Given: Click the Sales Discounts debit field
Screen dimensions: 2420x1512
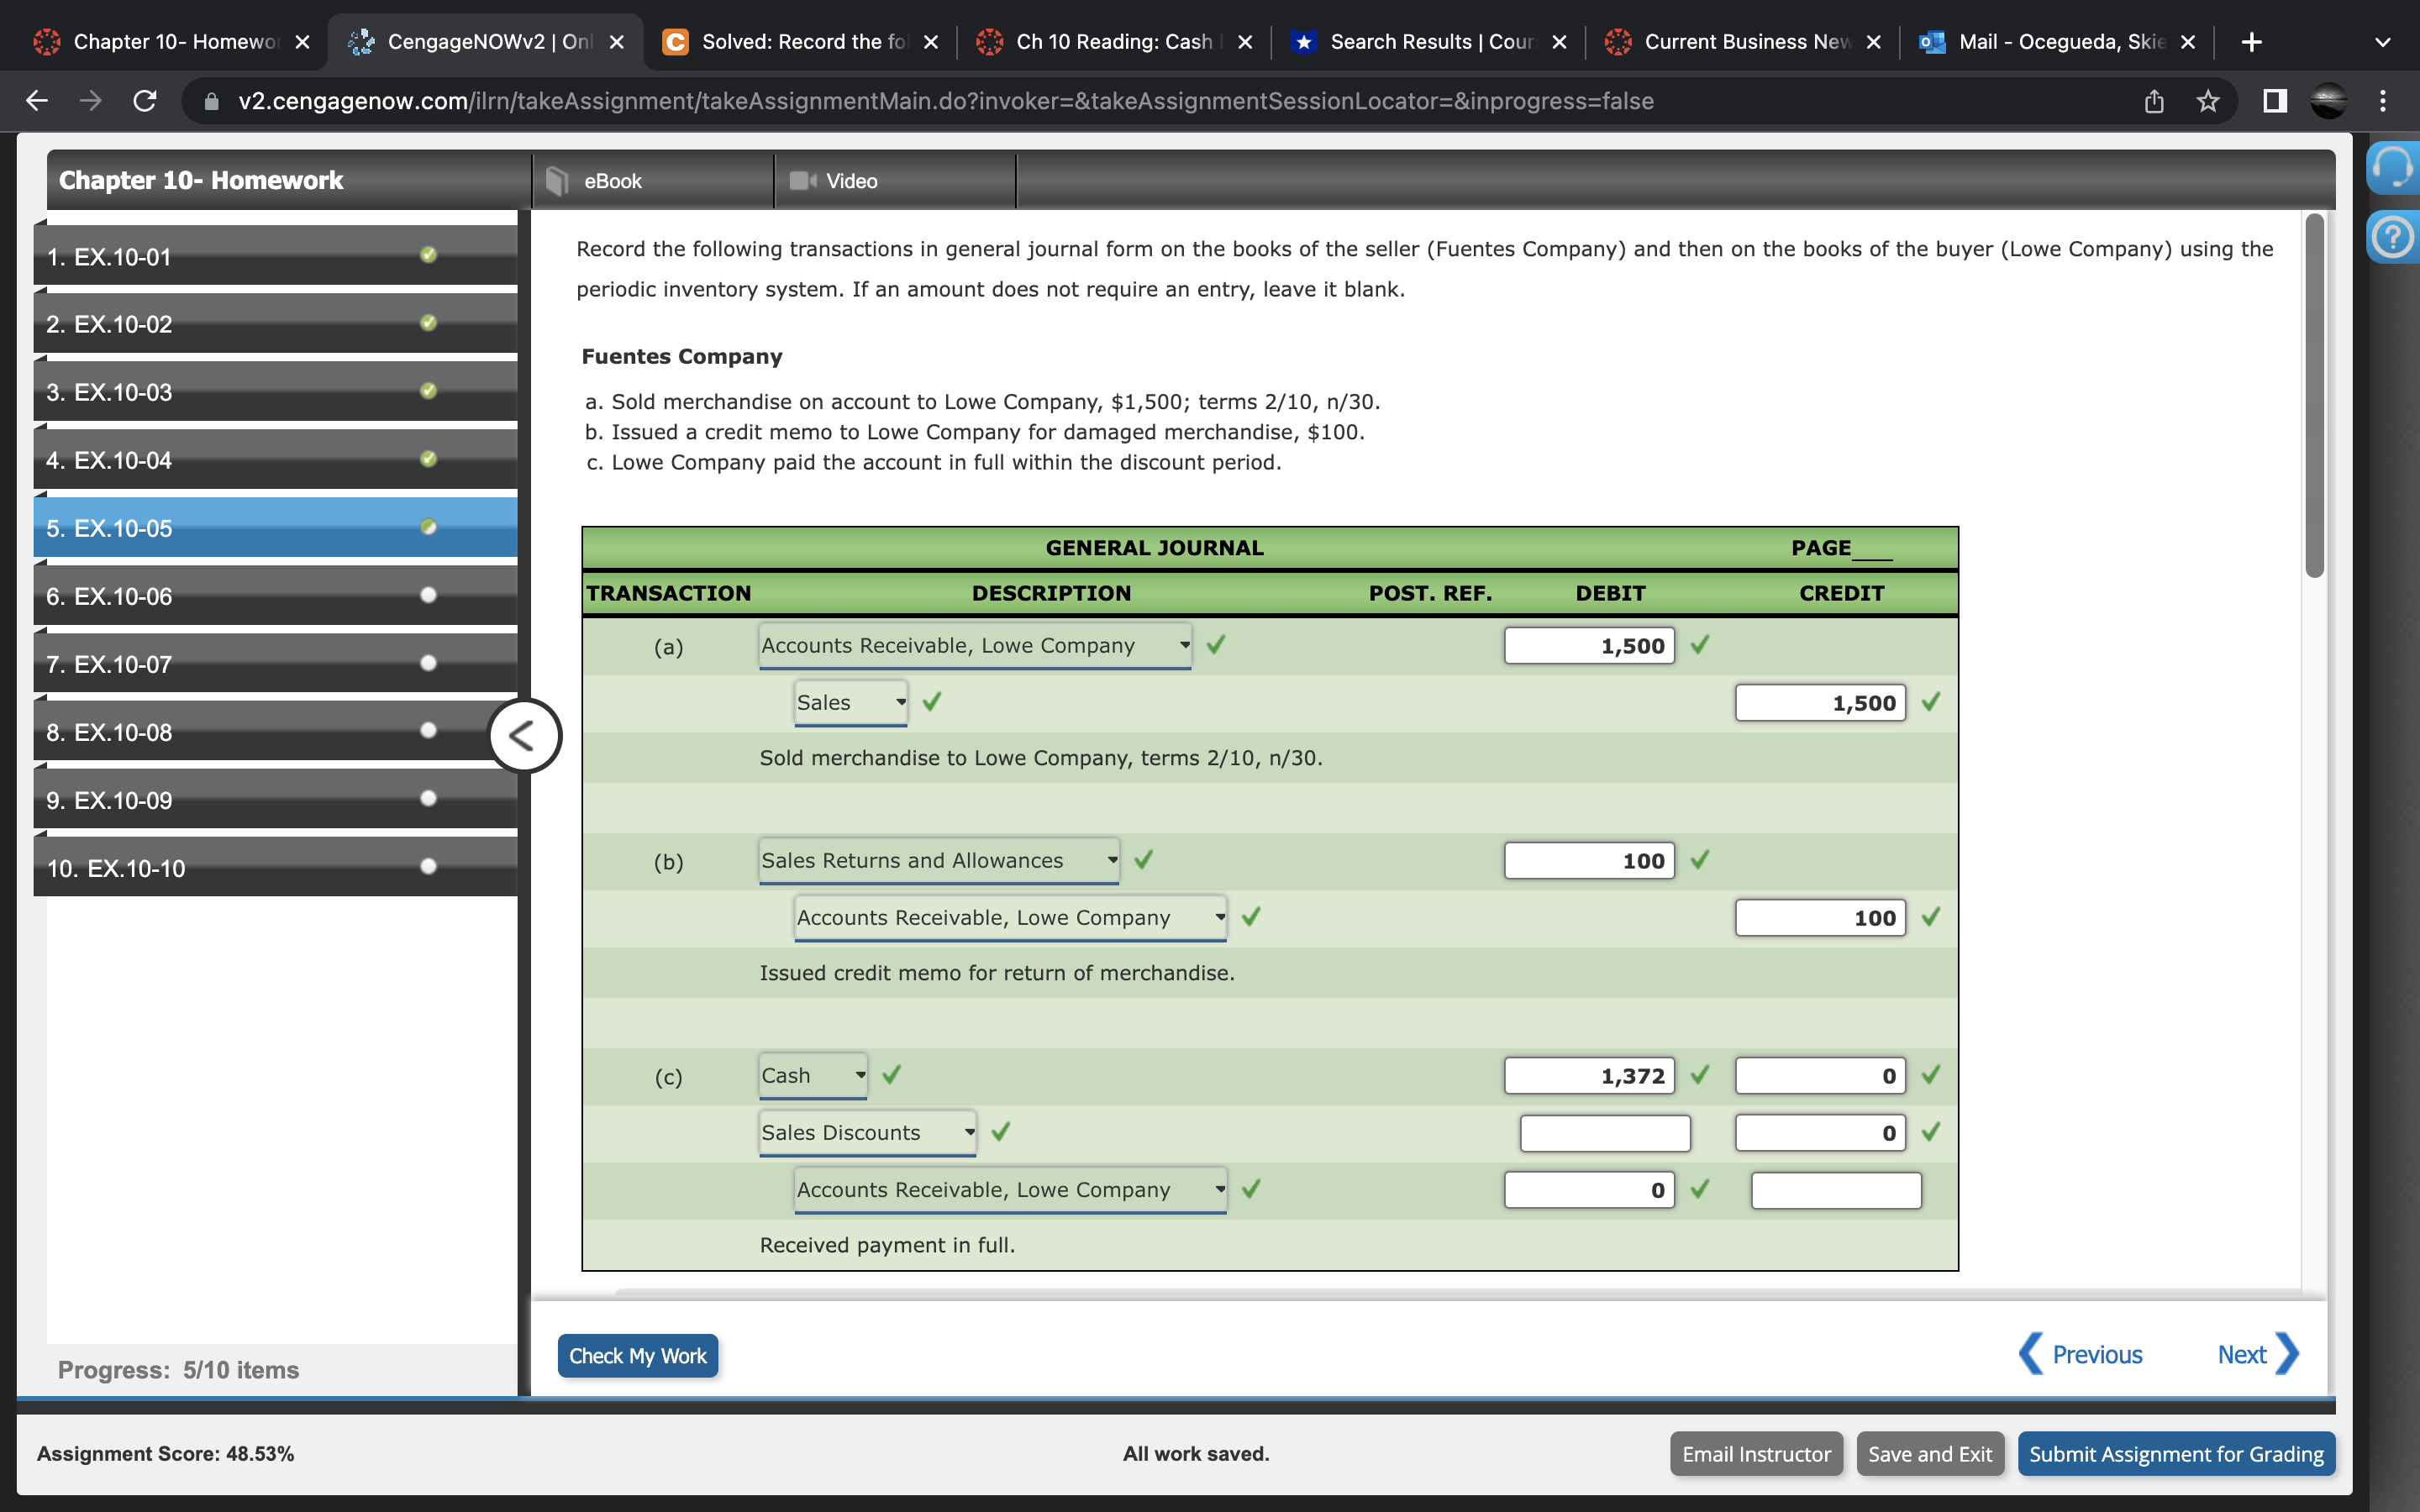Looking at the screenshot, I should pos(1604,1133).
